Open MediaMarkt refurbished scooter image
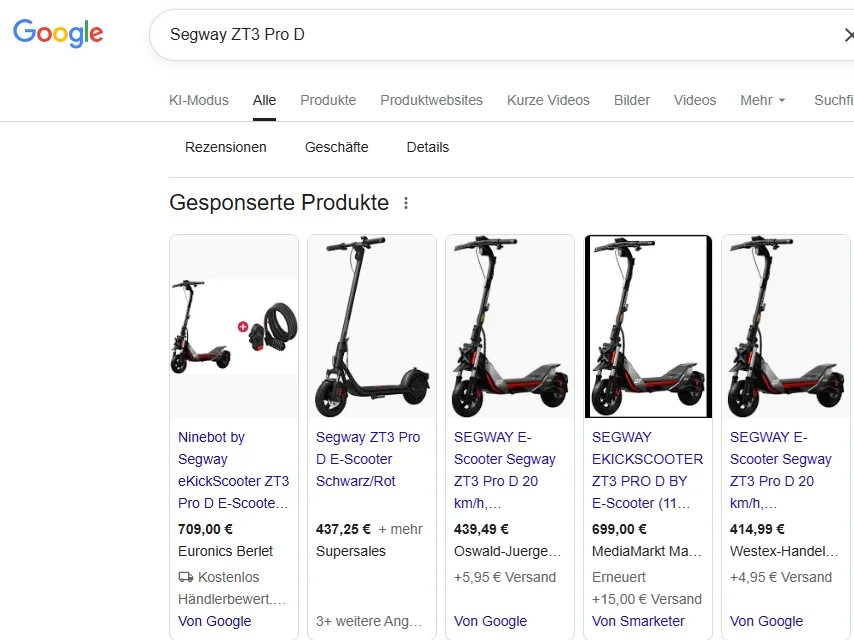The height and width of the screenshot is (640, 854). pyautogui.click(x=648, y=326)
